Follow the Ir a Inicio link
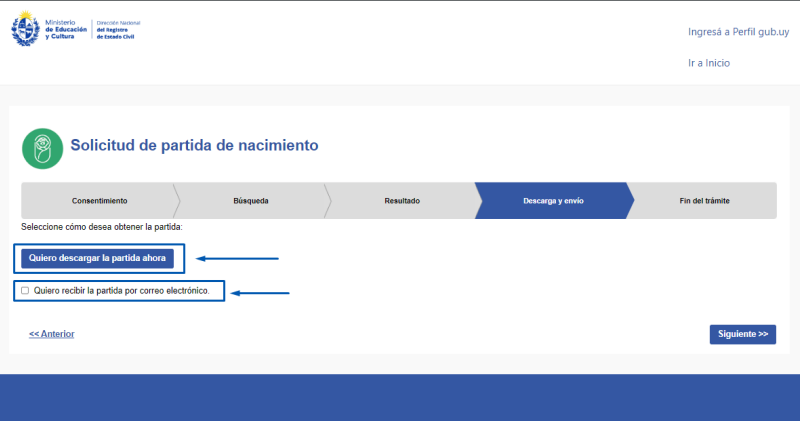The image size is (800, 421). click(708, 62)
